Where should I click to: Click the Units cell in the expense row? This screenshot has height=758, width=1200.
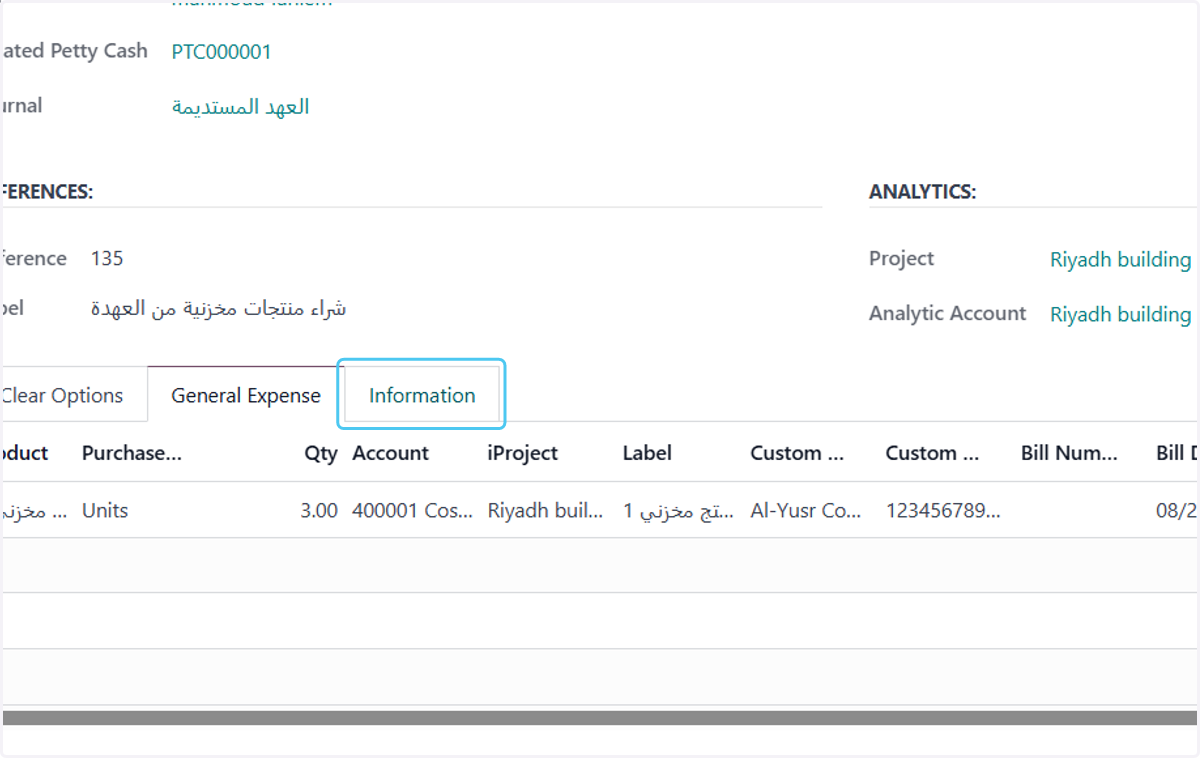click(105, 510)
